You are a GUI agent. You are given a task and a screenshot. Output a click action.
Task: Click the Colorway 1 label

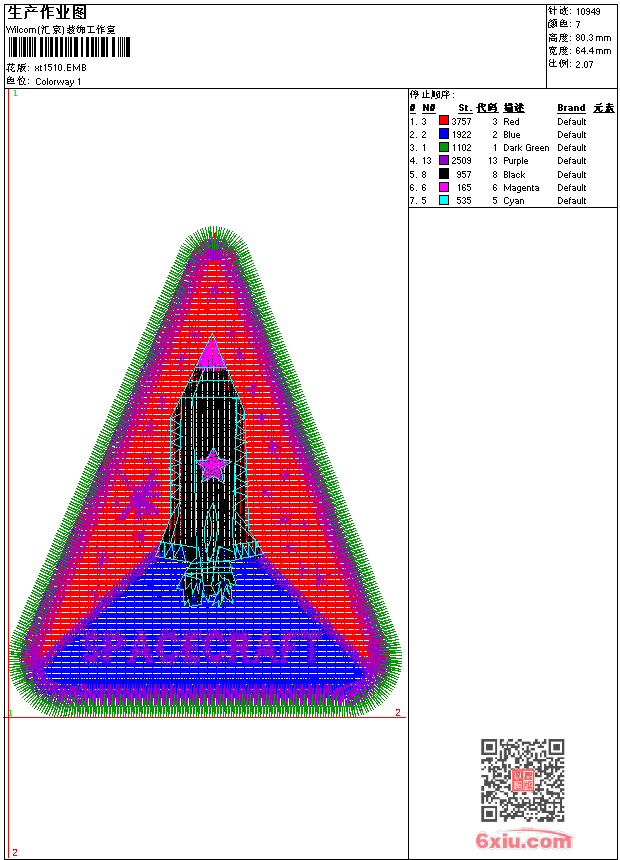(58, 82)
